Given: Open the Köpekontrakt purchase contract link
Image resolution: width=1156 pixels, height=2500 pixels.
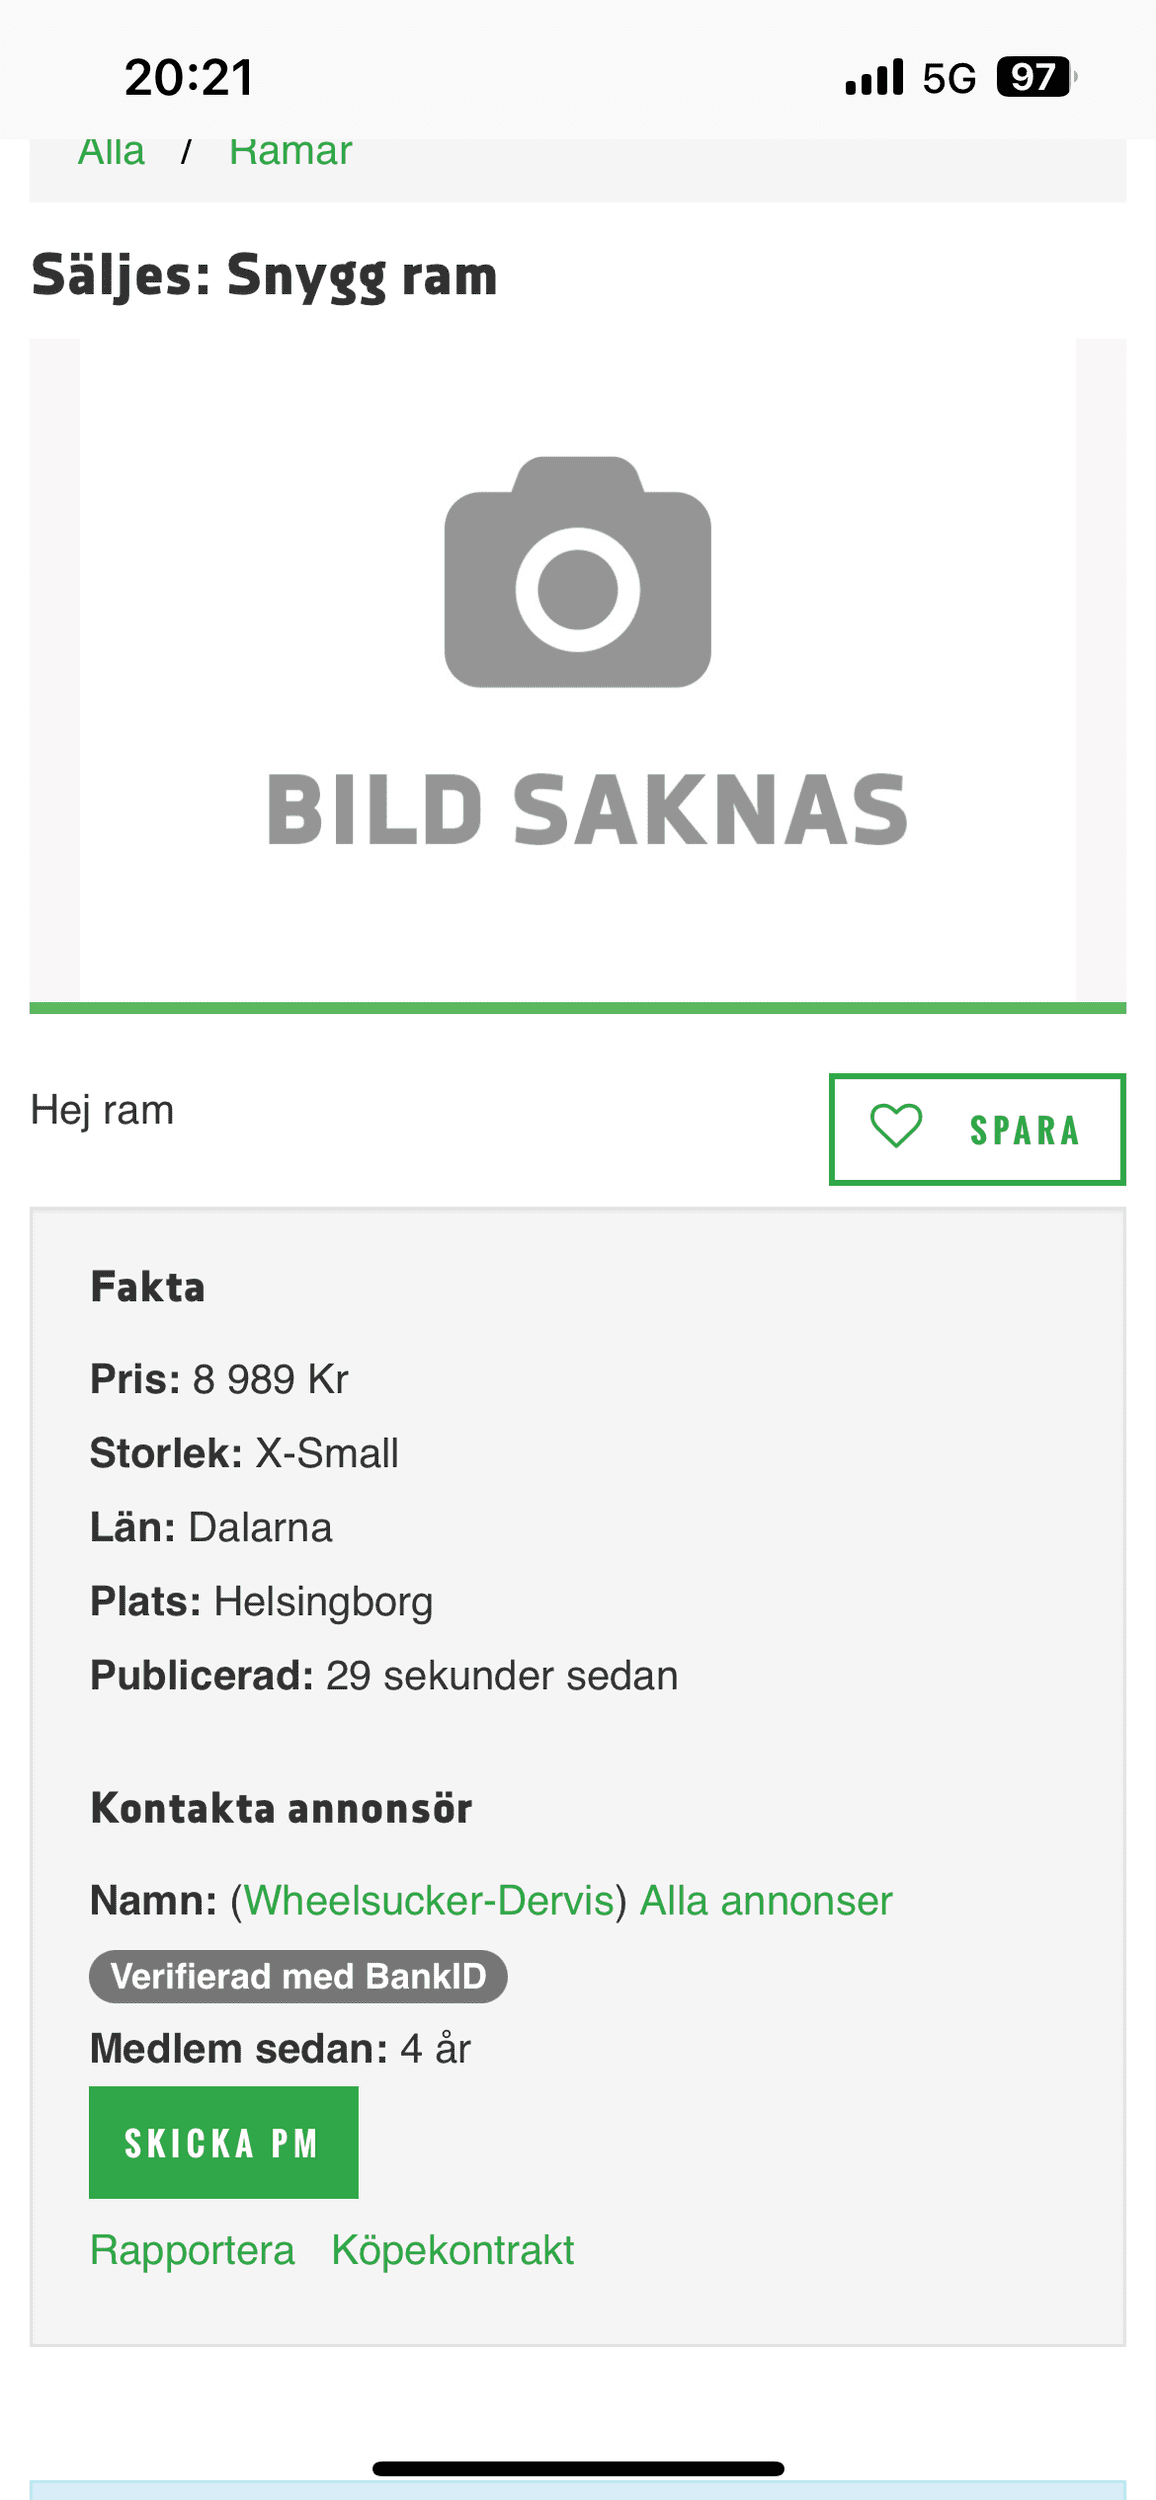Looking at the screenshot, I should point(452,2251).
